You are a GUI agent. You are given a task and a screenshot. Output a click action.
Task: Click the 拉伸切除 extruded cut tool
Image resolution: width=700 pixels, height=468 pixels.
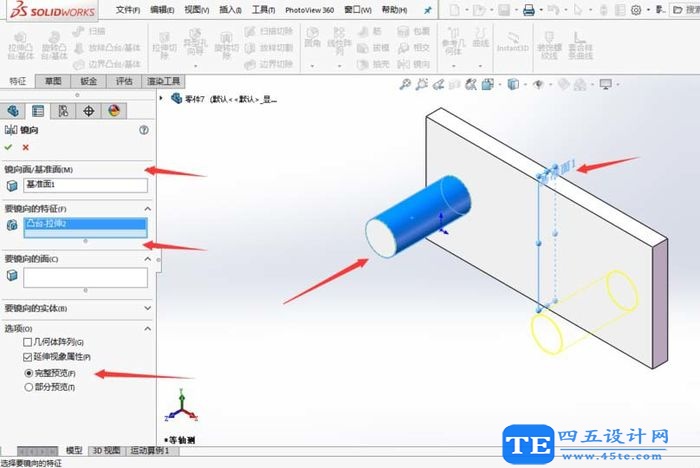164,46
